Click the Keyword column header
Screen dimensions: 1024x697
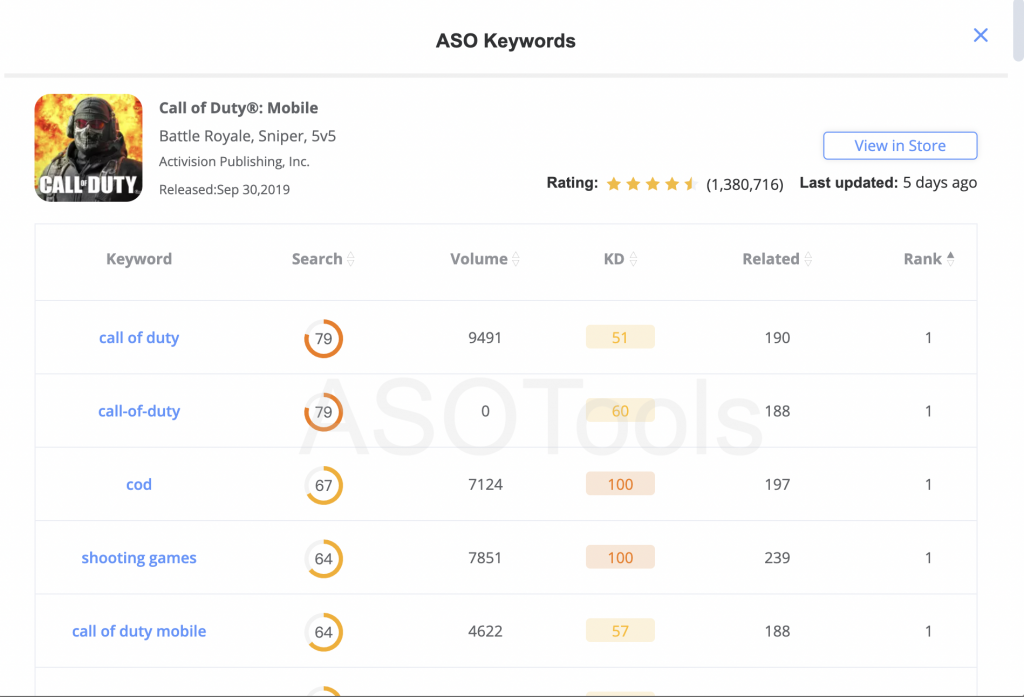pos(139,259)
